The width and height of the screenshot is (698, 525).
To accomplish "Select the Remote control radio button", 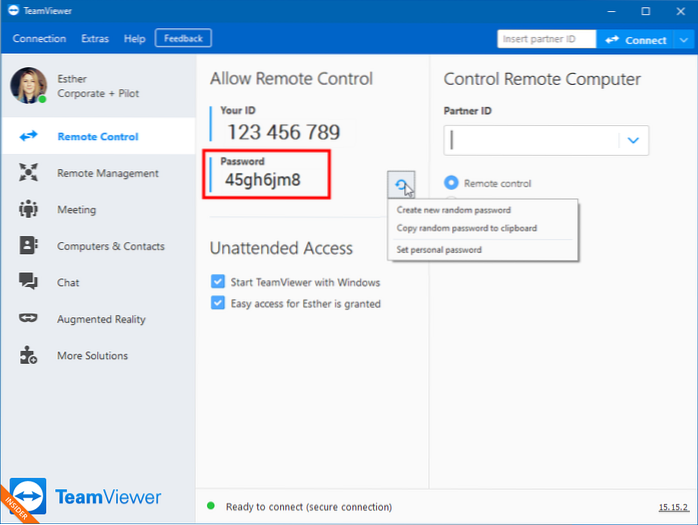I will coord(450,183).
